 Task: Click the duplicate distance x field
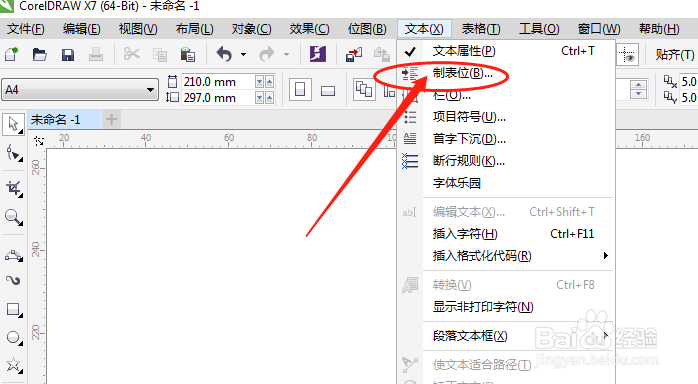(x=689, y=82)
